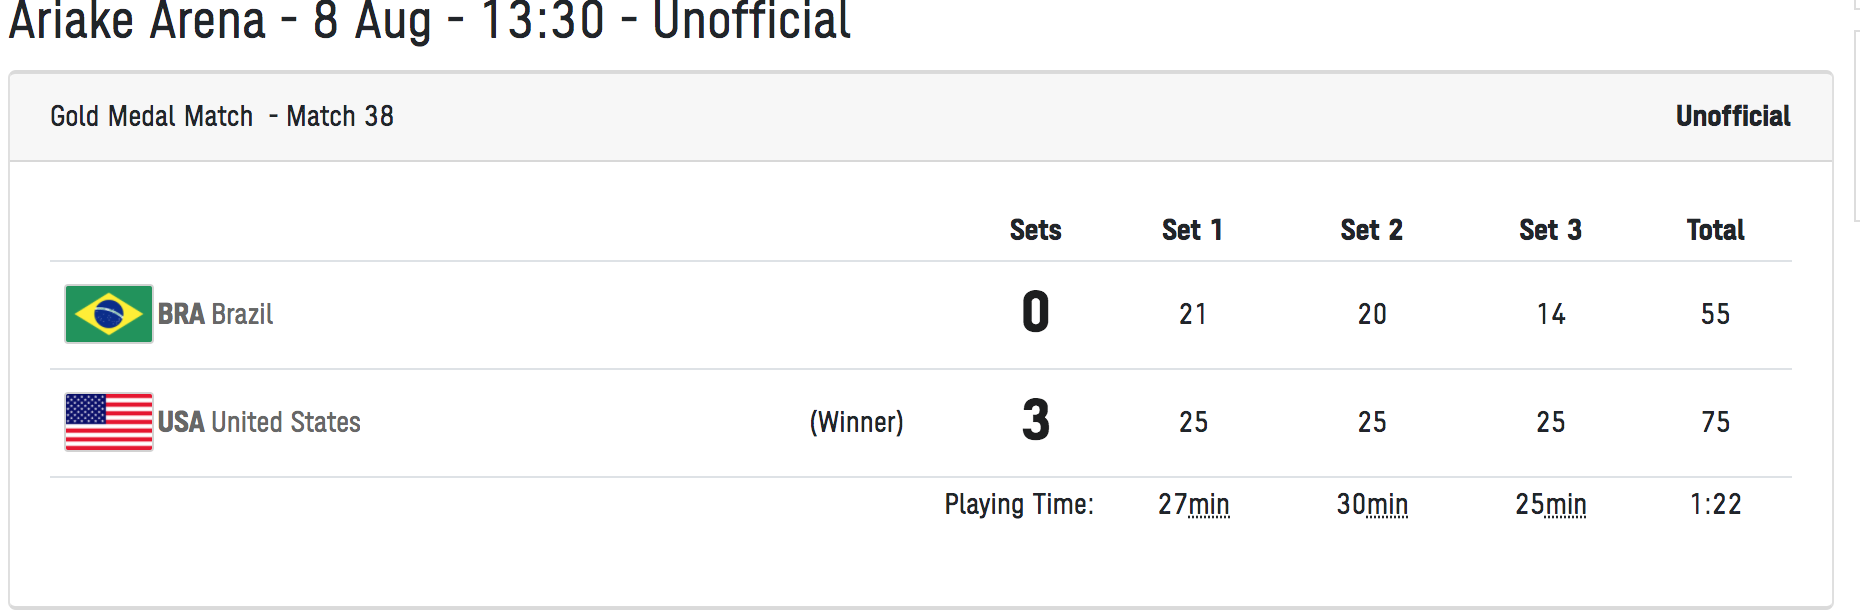
Task: Click the Ariake Arena page title
Action: point(429,20)
